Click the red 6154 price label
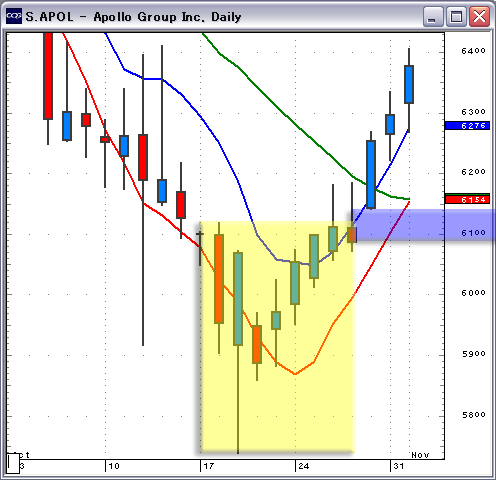This screenshot has height=480, width=496. [x=468, y=200]
